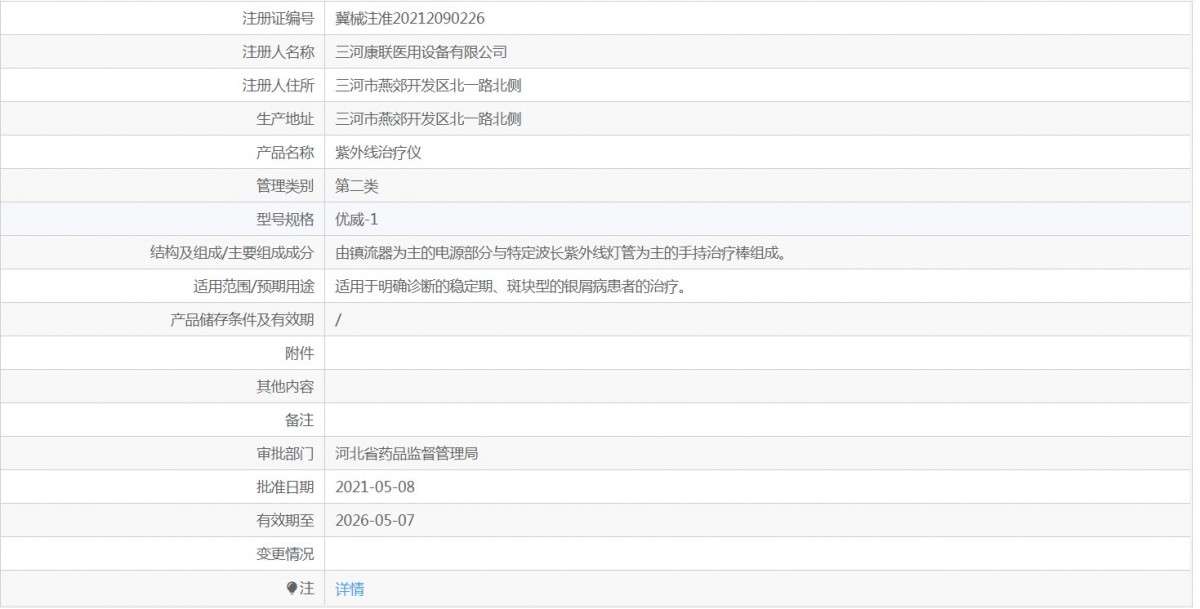
Task: Select approval authority 河北省药品监督管理局
Action: [407, 454]
